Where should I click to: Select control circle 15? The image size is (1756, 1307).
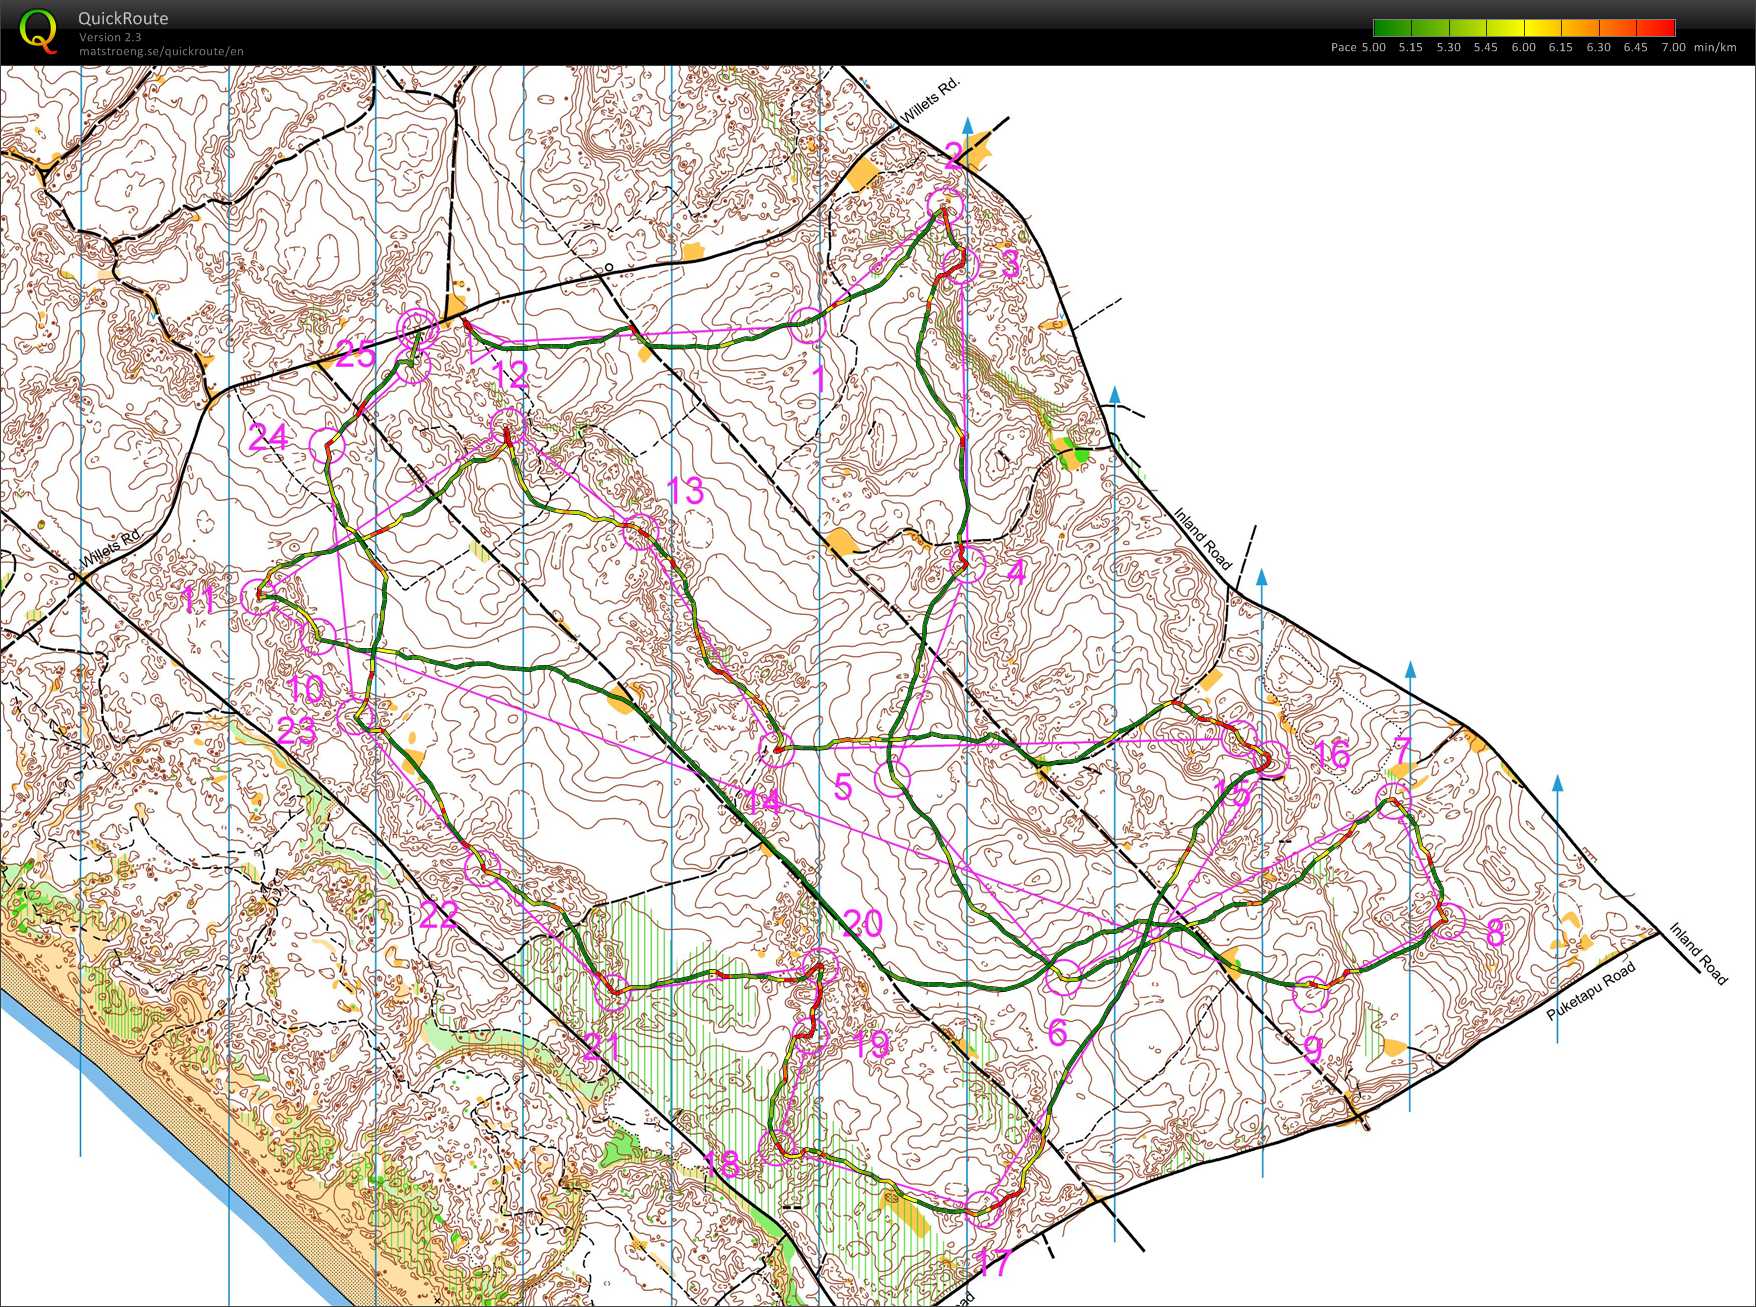(x=1239, y=739)
